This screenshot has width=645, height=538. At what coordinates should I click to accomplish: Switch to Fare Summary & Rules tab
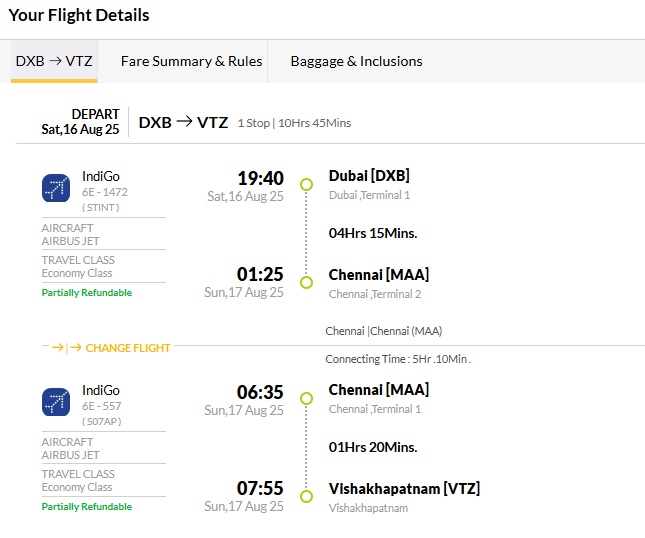tap(191, 61)
